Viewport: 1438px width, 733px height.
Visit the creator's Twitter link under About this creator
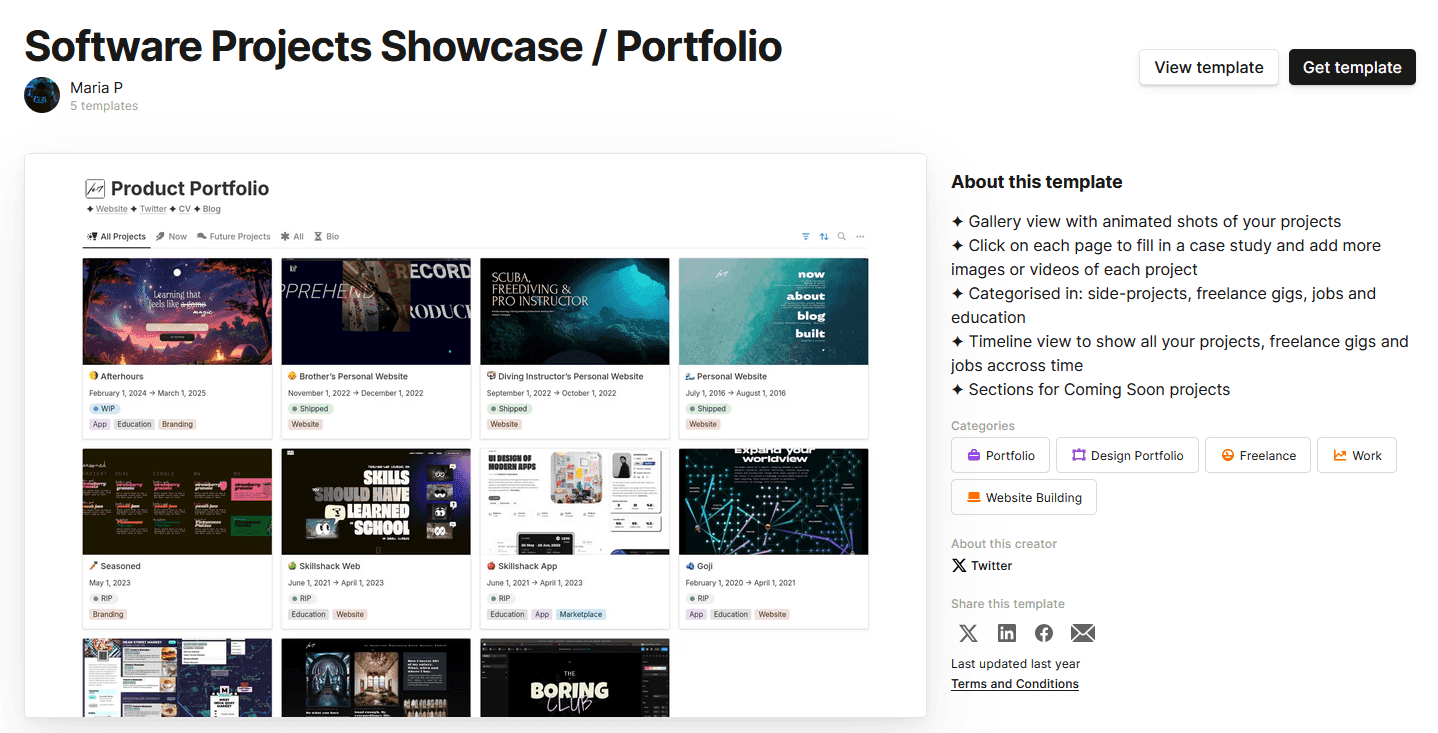[982, 566]
